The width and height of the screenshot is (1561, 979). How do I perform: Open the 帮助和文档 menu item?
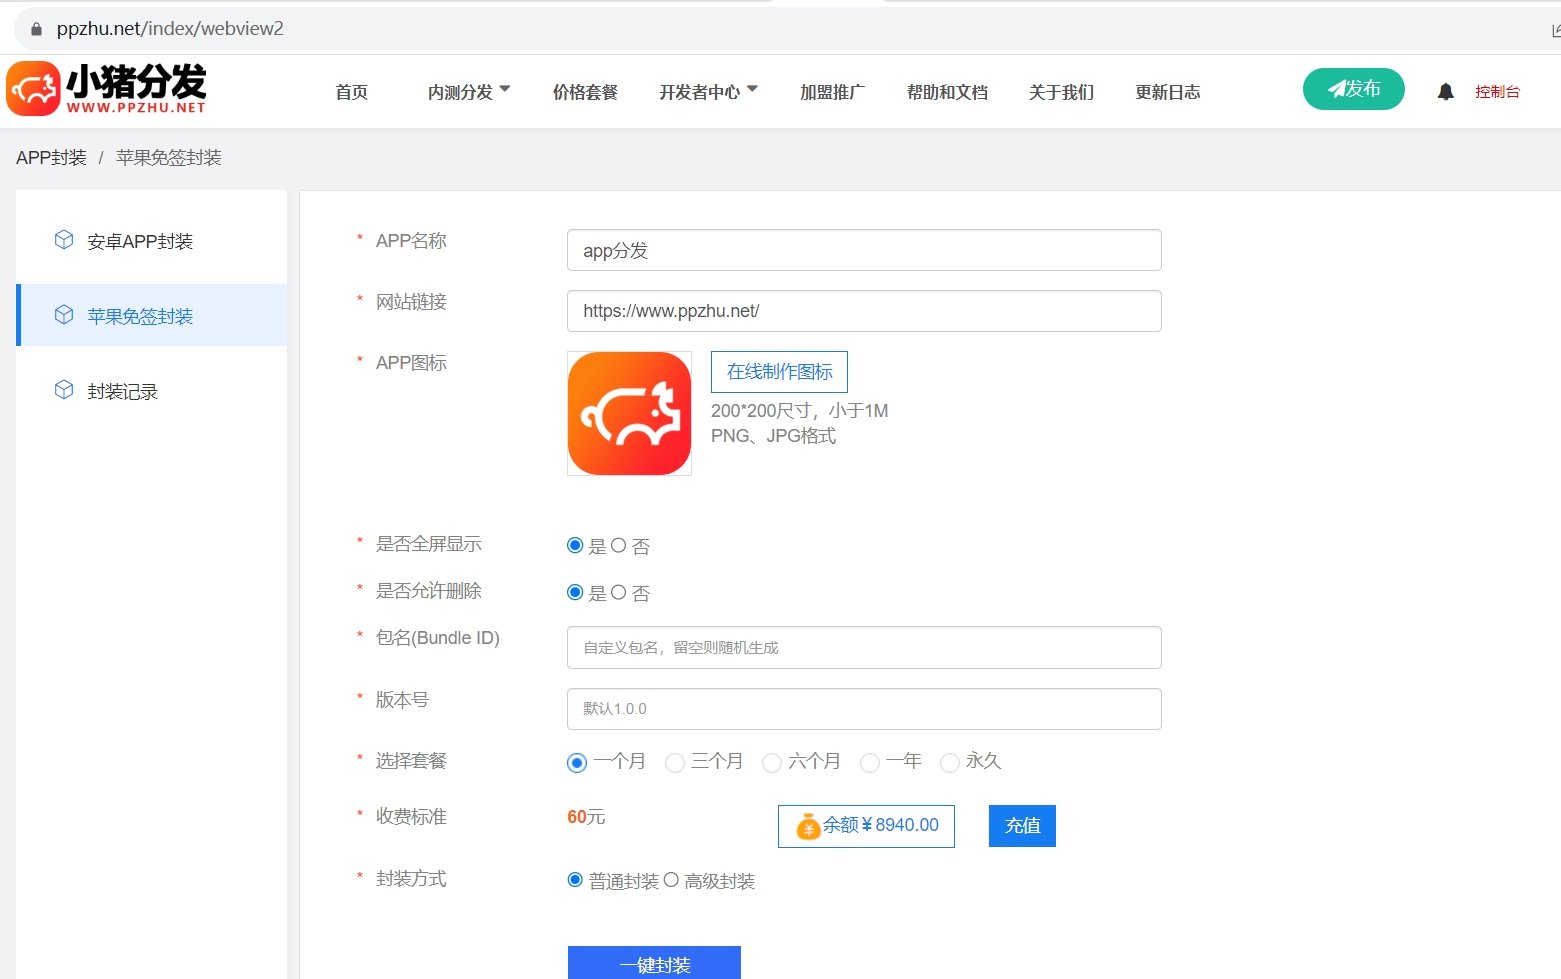947,92
